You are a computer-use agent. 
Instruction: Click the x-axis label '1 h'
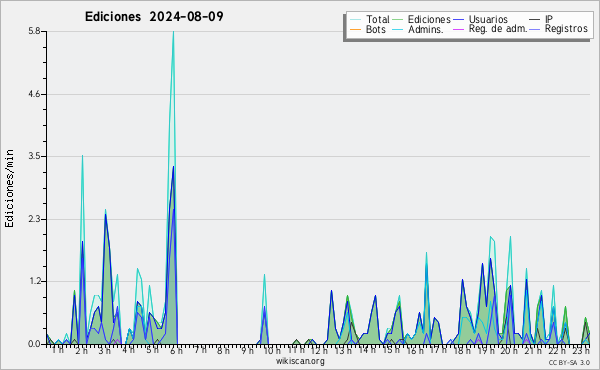point(58,350)
